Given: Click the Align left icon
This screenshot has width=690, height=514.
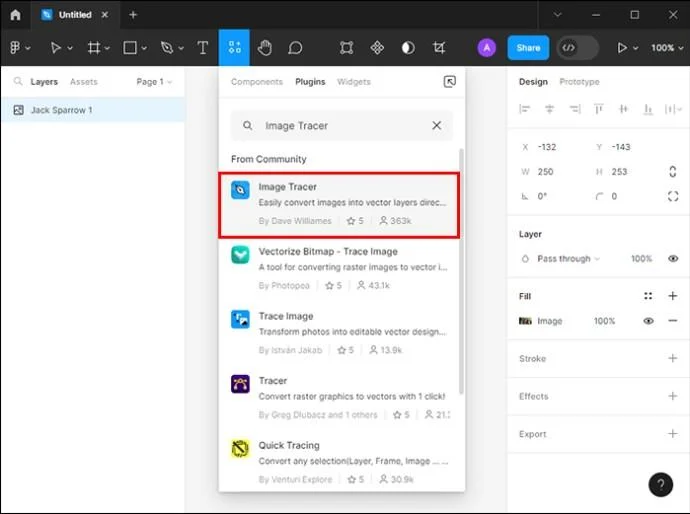Looking at the screenshot, I should (525, 109).
